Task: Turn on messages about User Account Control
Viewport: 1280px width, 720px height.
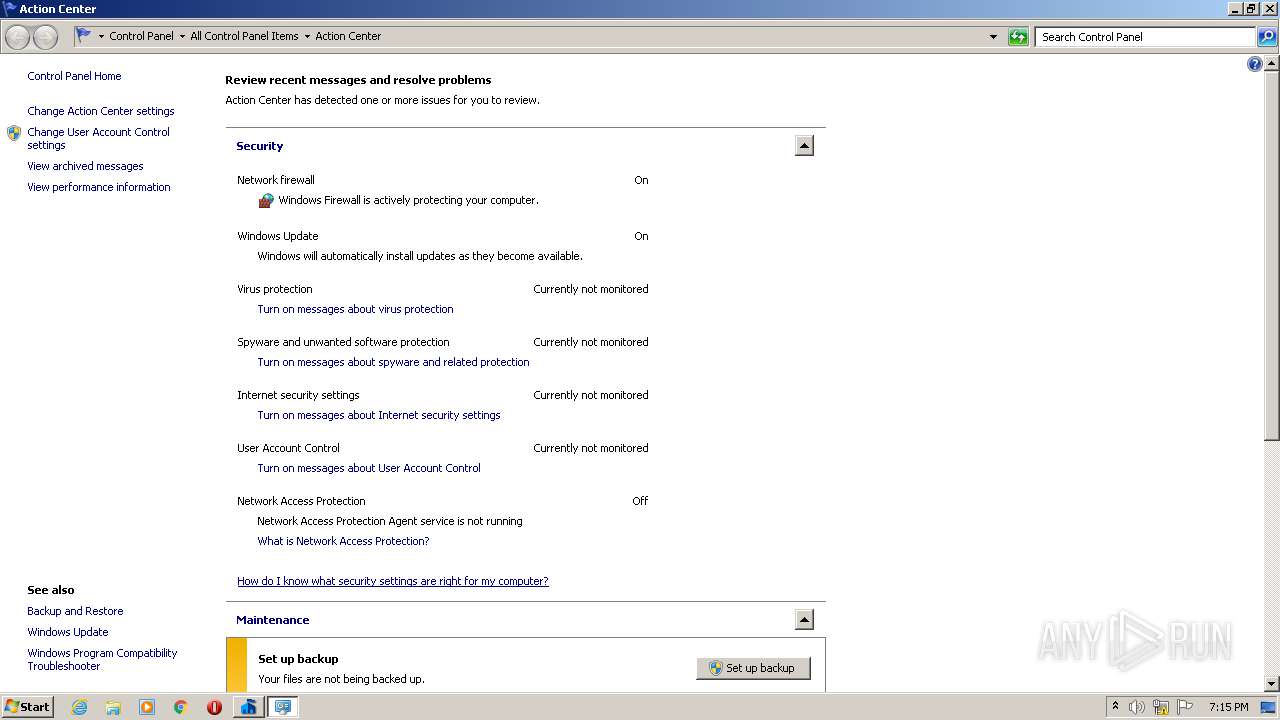Action: point(369,468)
